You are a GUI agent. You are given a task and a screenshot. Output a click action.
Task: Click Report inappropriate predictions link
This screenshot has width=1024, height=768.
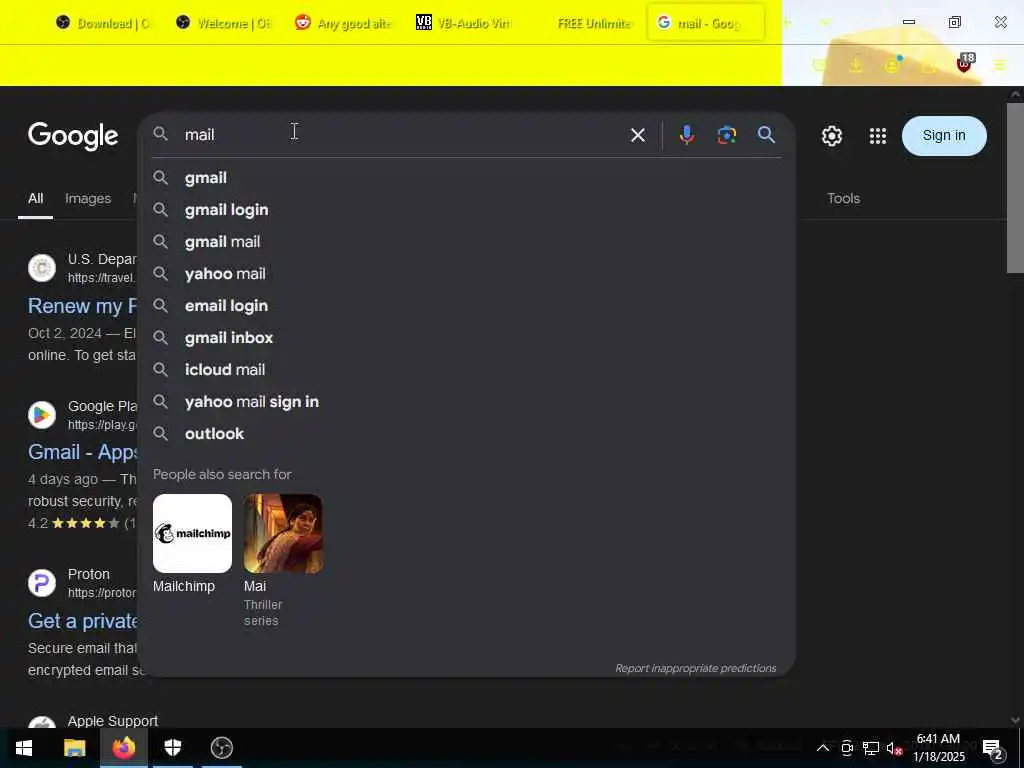click(x=696, y=668)
